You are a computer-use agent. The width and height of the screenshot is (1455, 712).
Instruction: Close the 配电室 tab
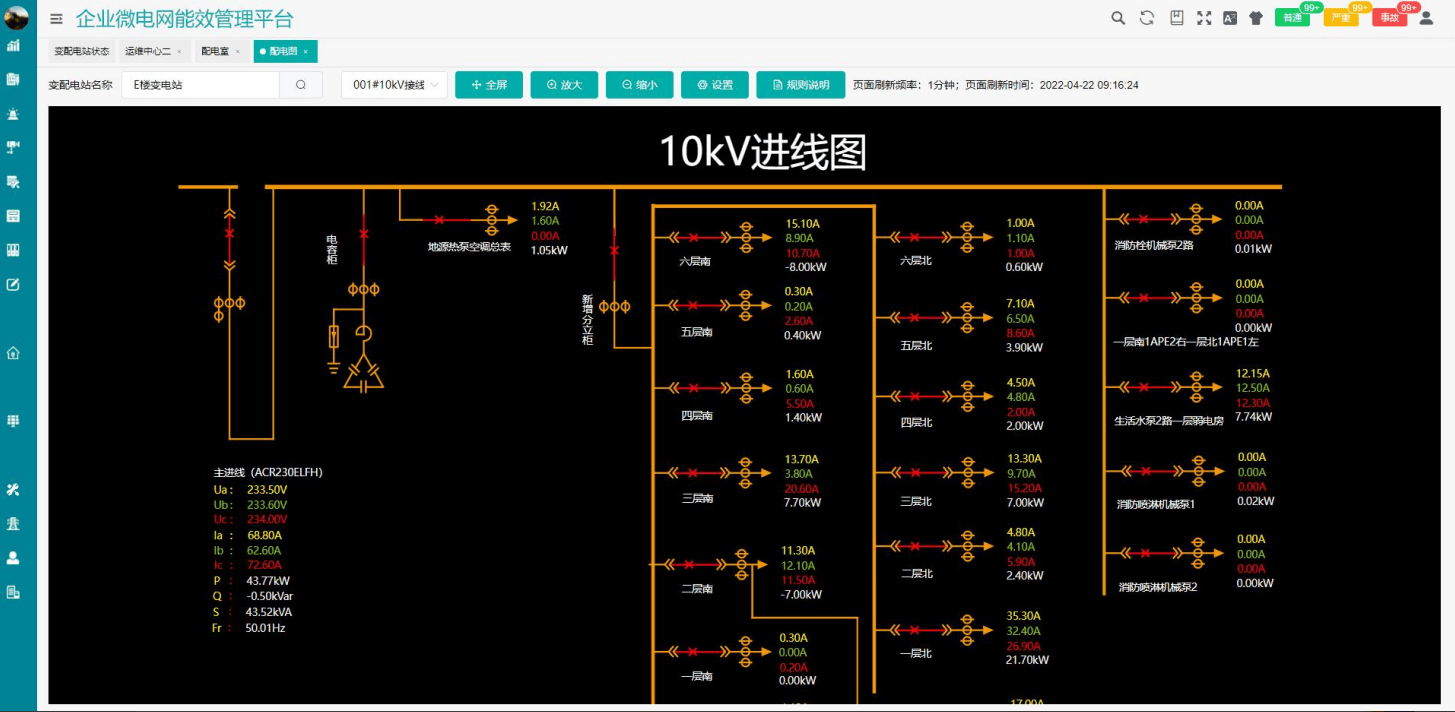(x=237, y=51)
